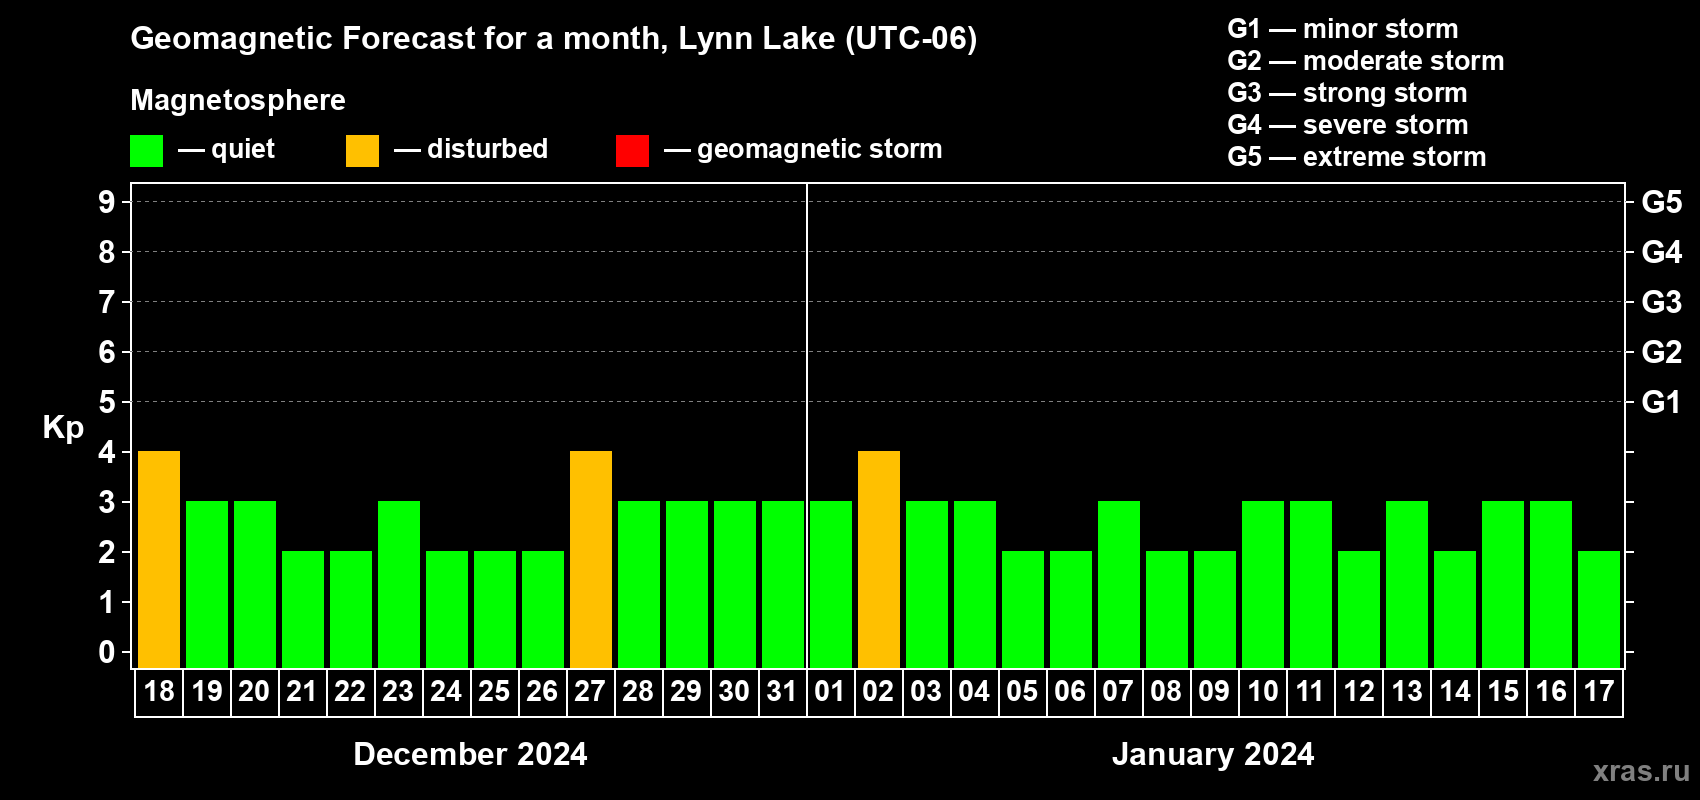Viewport: 1700px width, 800px height.
Task: Click the green bar for December 31
Action: pyautogui.click(x=783, y=585)
